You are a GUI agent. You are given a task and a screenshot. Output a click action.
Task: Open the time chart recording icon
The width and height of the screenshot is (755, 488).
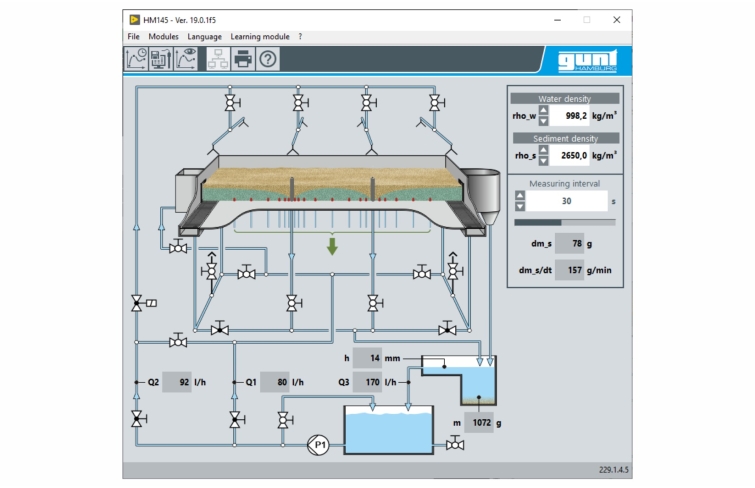tap(136, 59)
